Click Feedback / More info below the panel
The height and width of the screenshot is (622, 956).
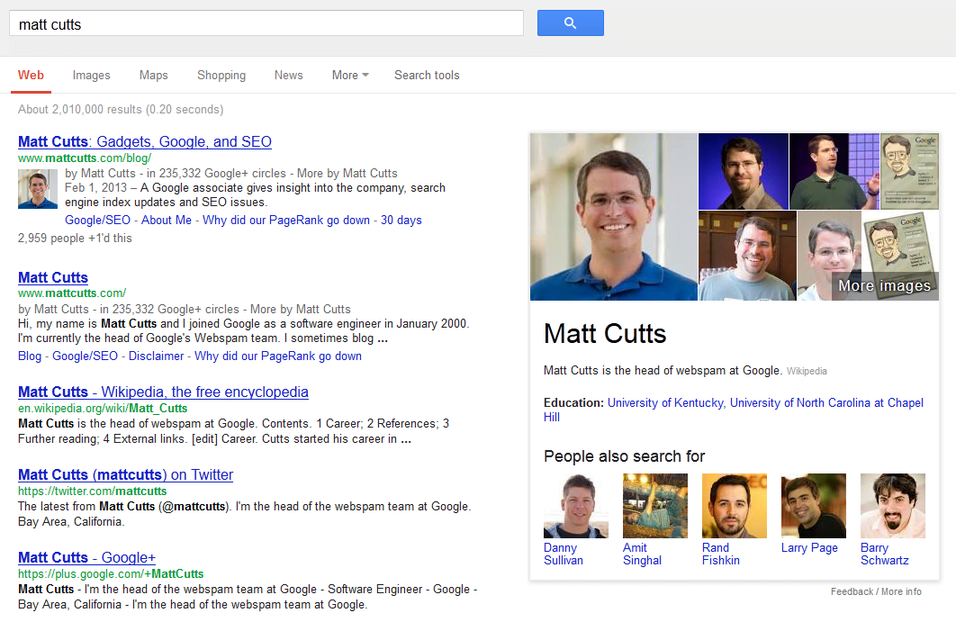click(x=876, y=592)
